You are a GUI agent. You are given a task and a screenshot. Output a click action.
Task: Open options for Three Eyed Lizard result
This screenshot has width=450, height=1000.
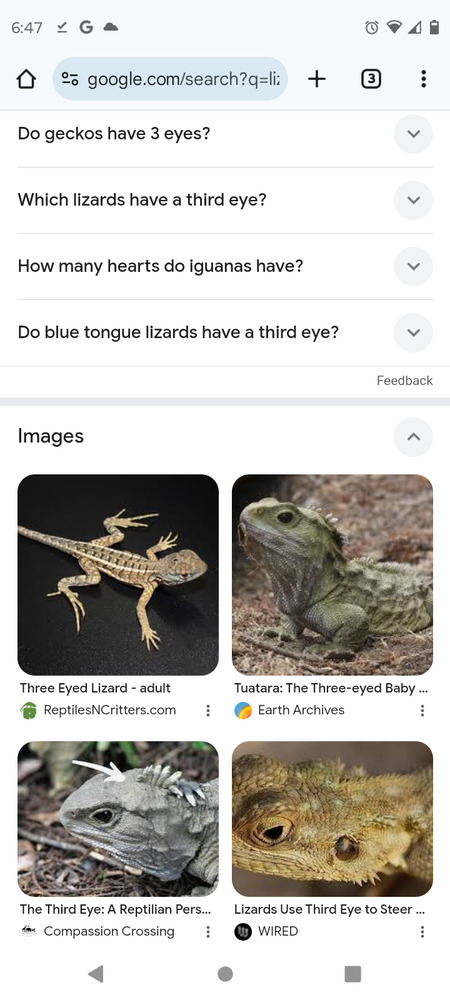click(x=208, y=710)
